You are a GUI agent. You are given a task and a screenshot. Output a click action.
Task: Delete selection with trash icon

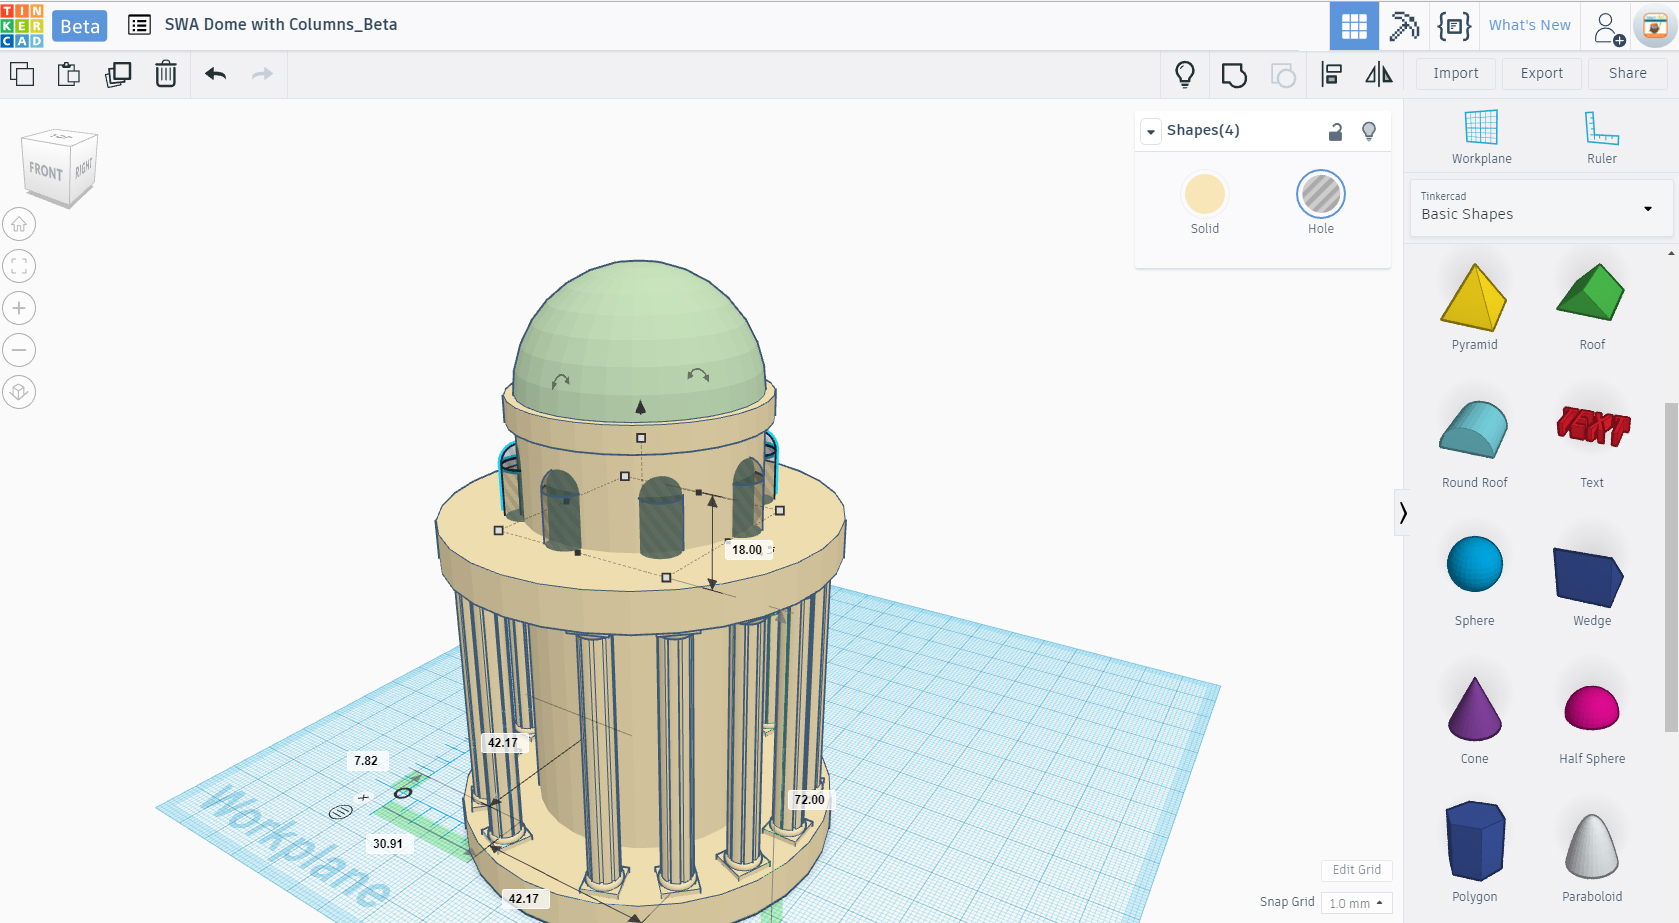[x=166, y=74]
